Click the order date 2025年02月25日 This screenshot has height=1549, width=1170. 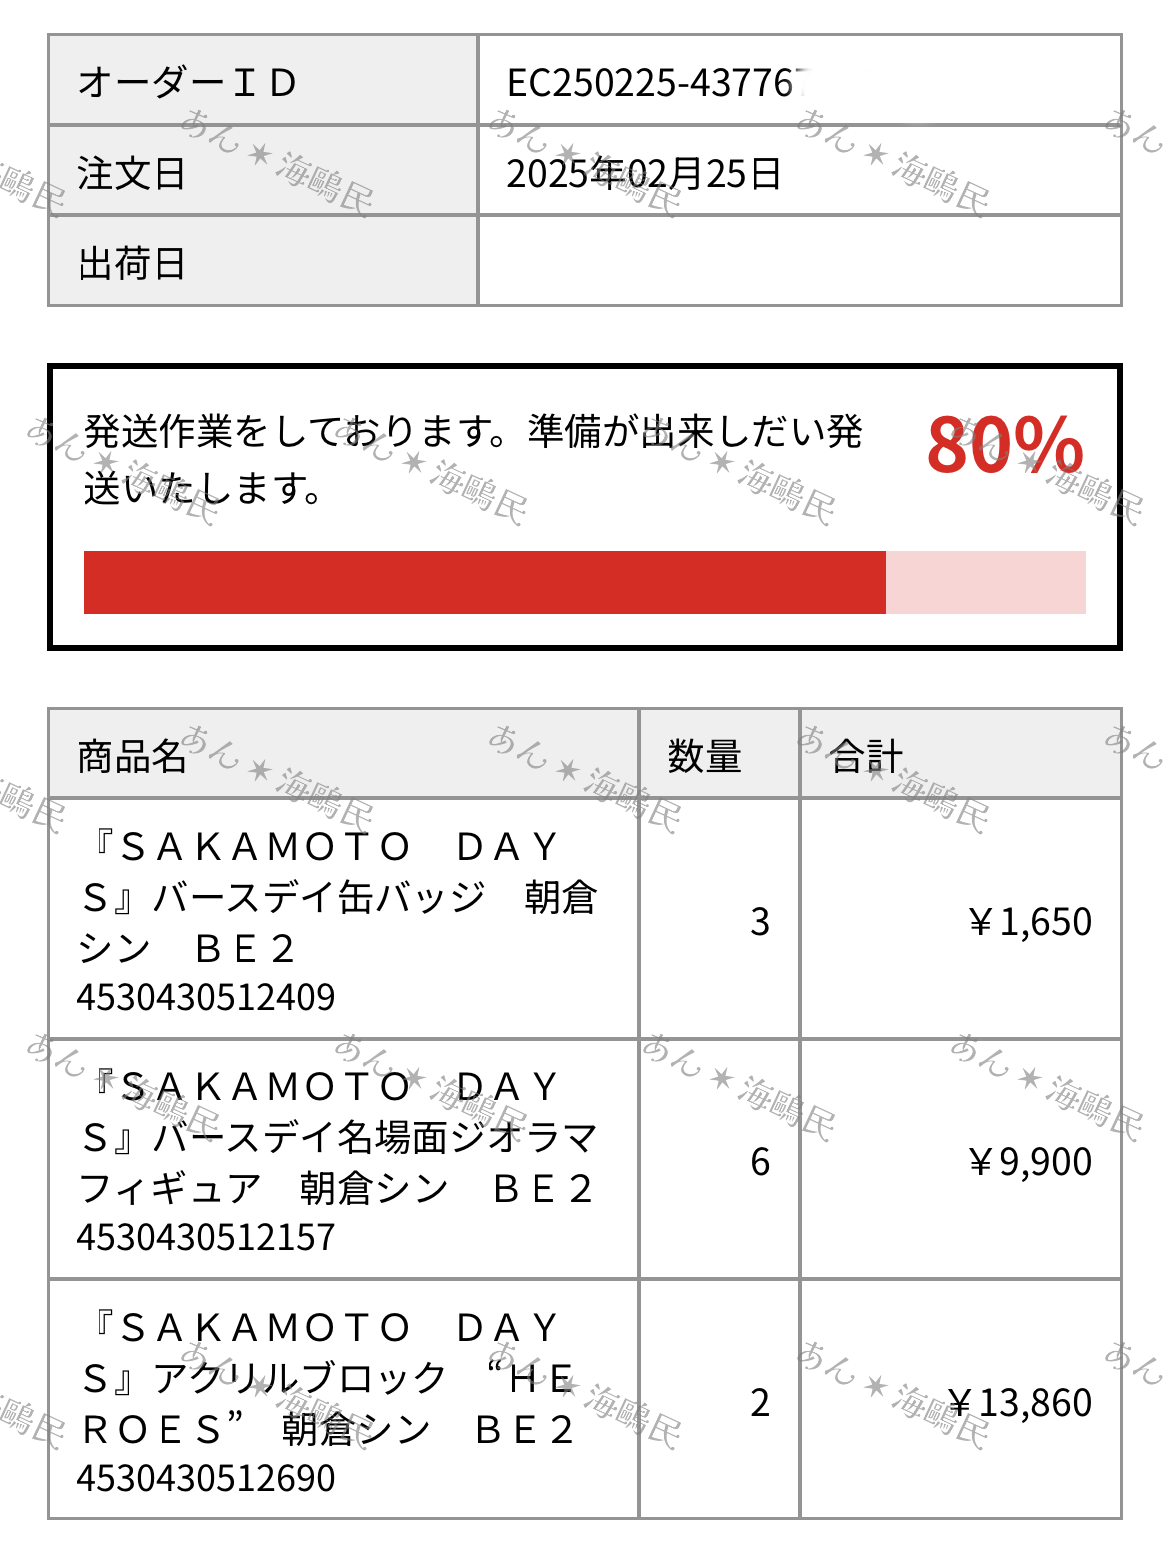(644, 173)
